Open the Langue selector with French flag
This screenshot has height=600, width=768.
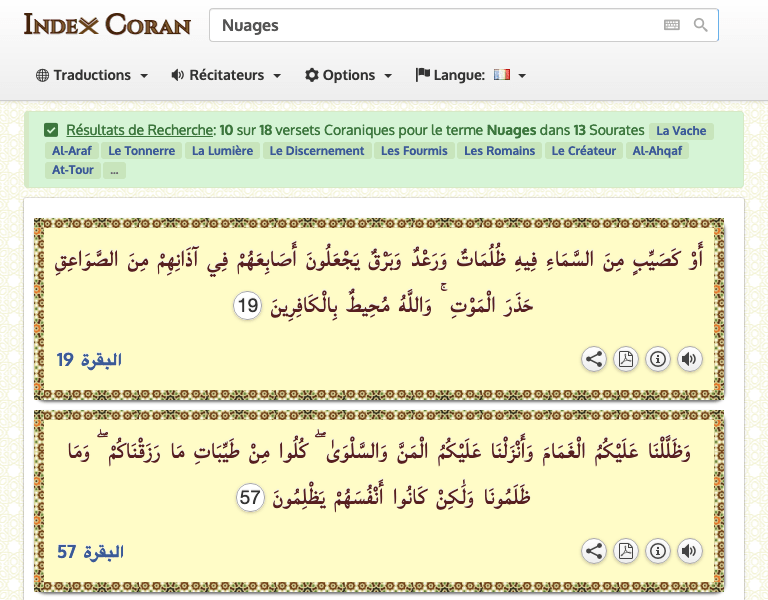(470, 75)
